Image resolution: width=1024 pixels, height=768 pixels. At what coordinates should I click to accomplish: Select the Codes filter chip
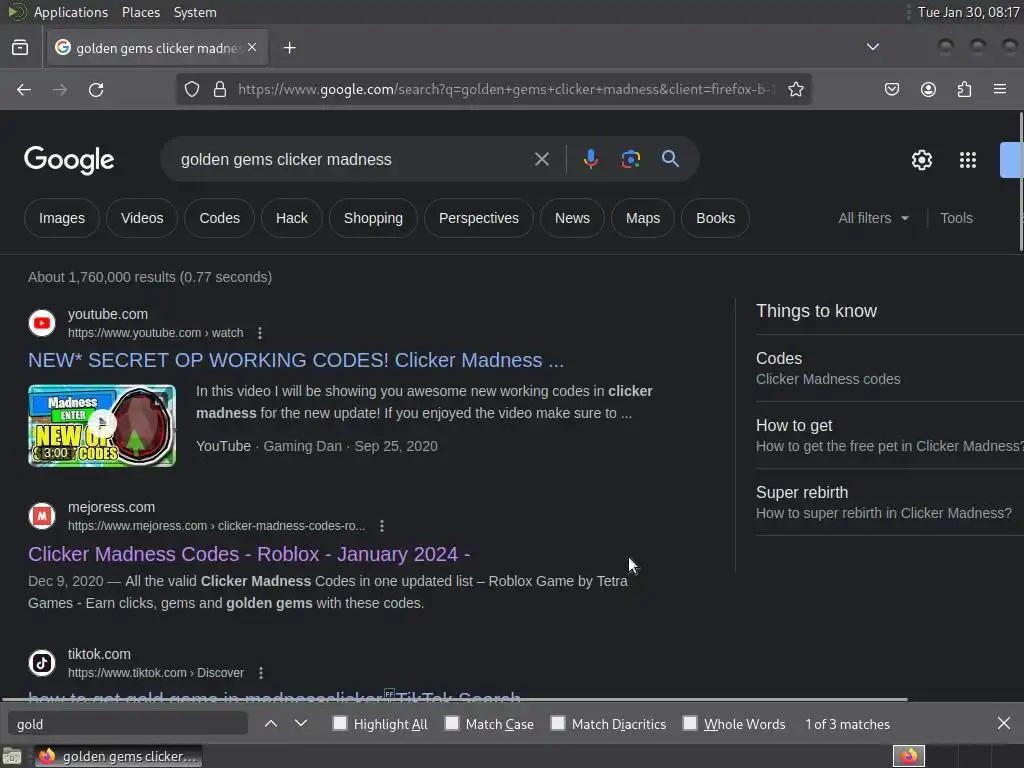(219, 218)
